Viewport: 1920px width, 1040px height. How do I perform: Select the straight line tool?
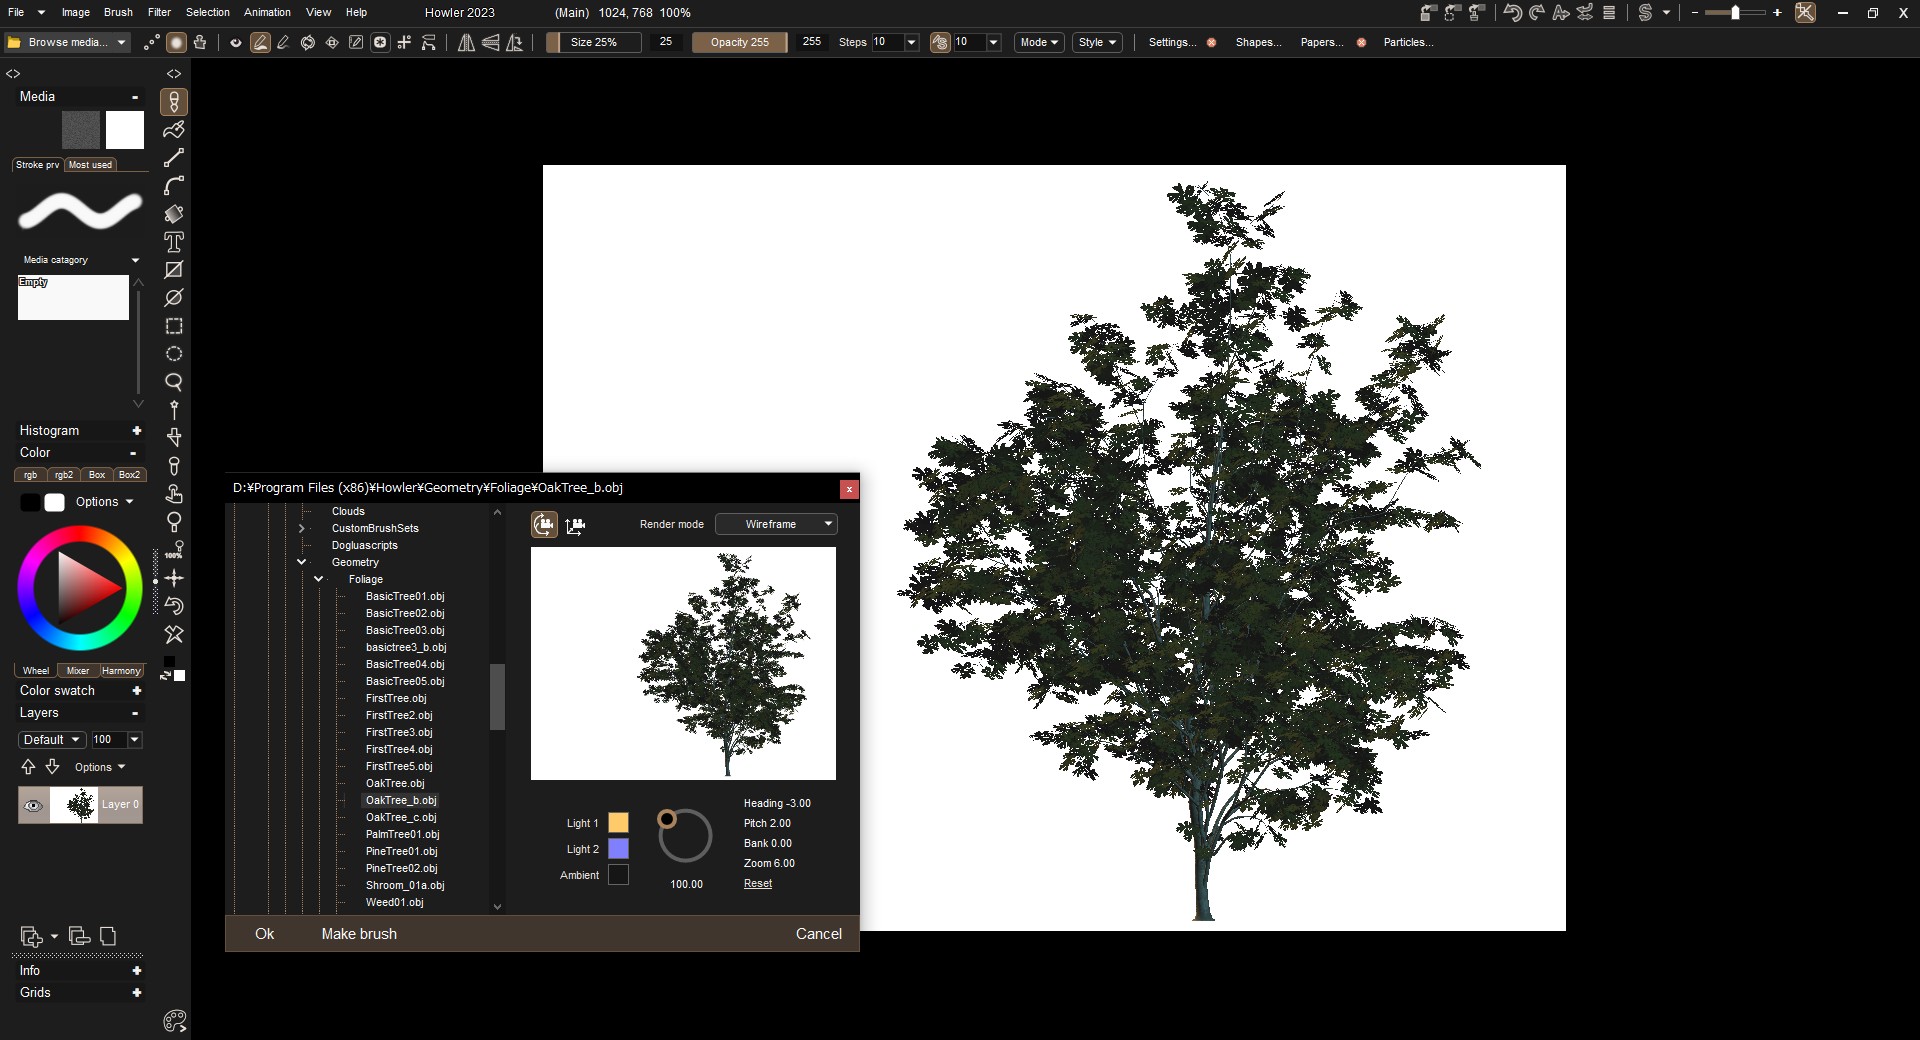click(x=174, y=158)
